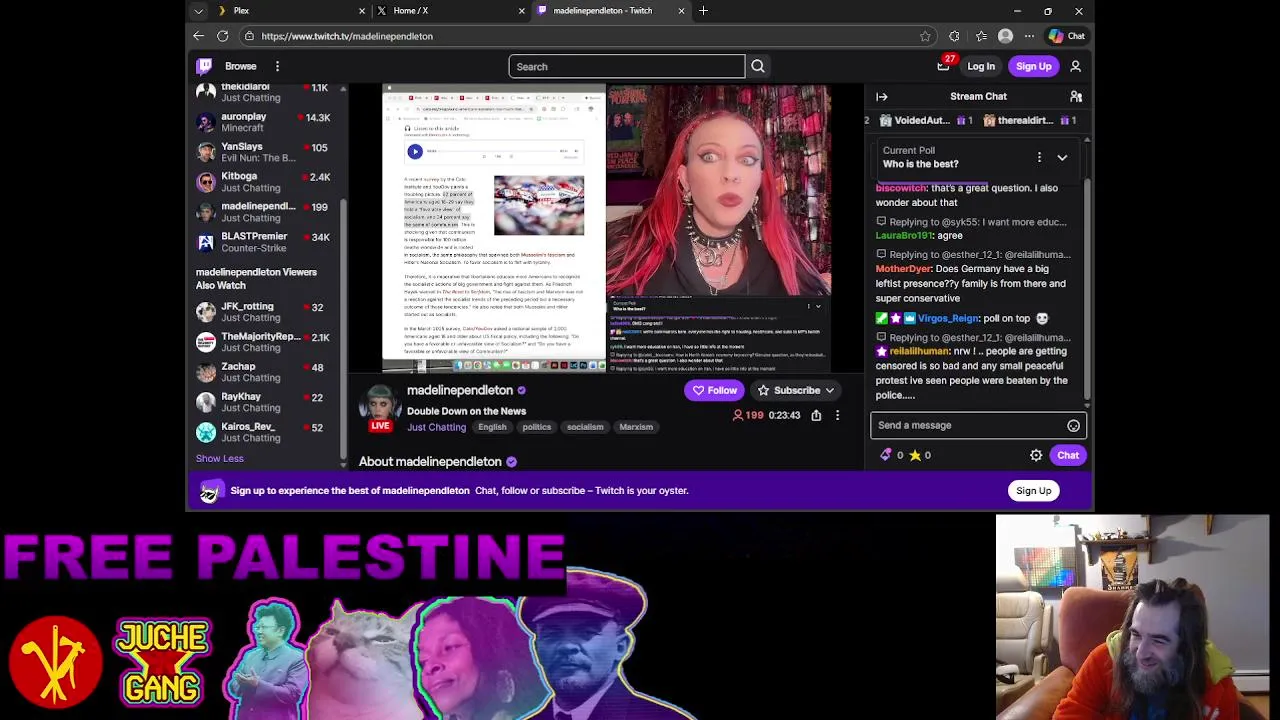Click the browser profile avatar
The image size is (1280, 720).
click(x=1005, y=36)
